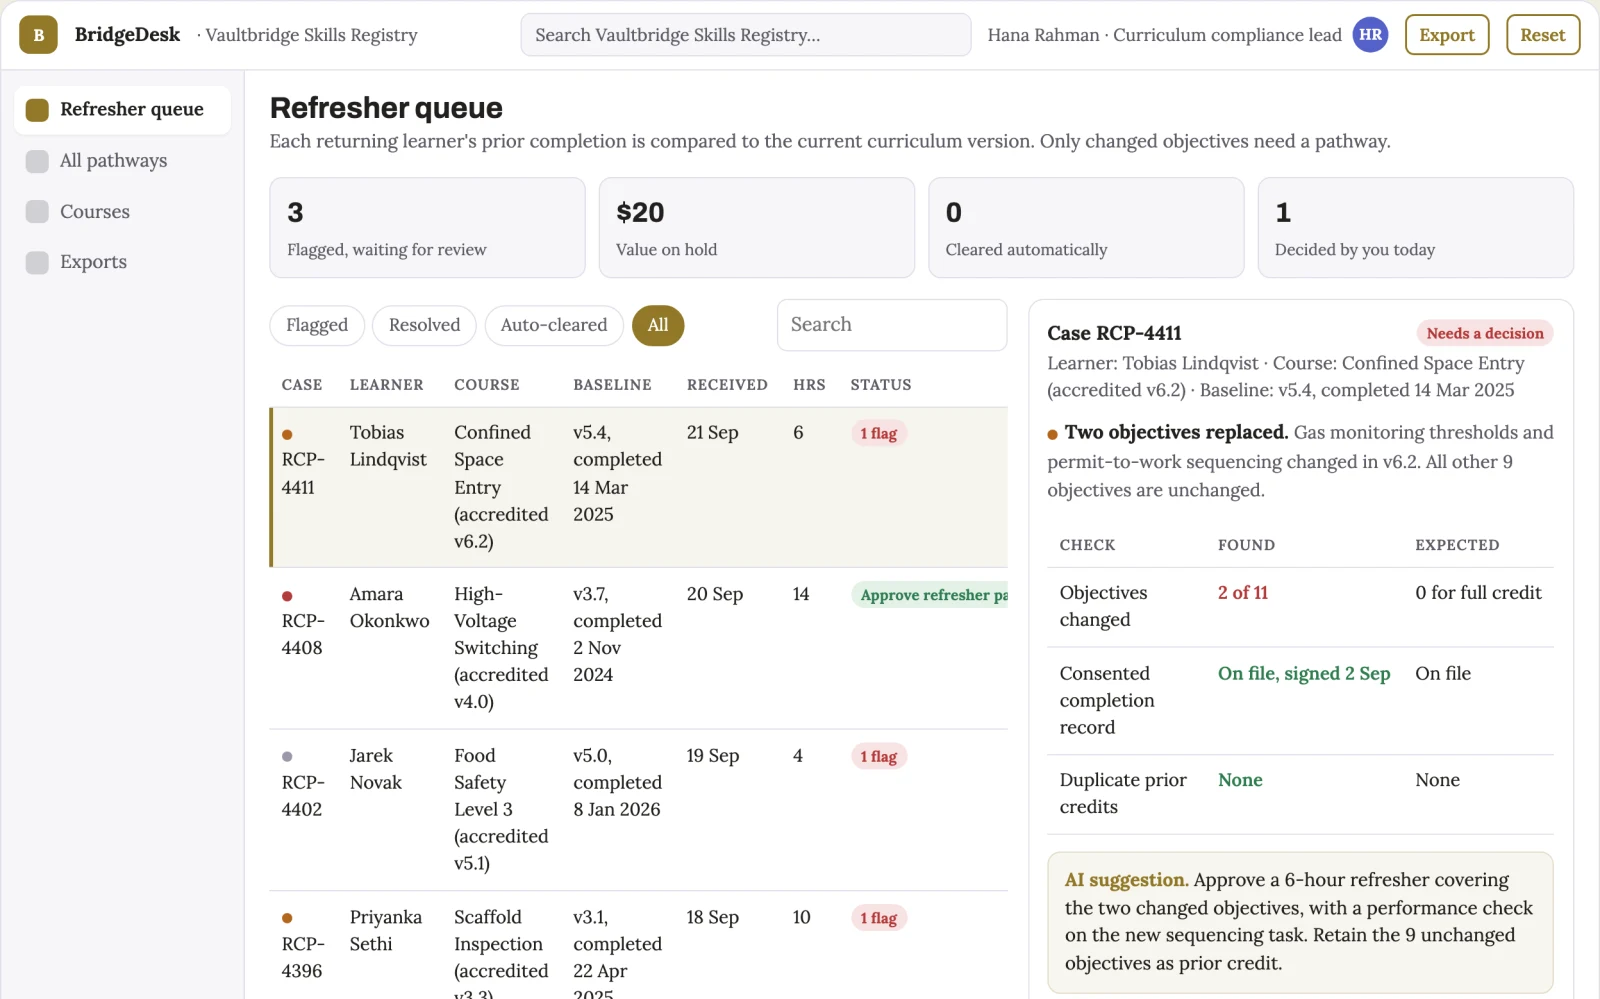Open Priyanka Sethi's case row
The image size is (1600, 999).
coord(639,945)
